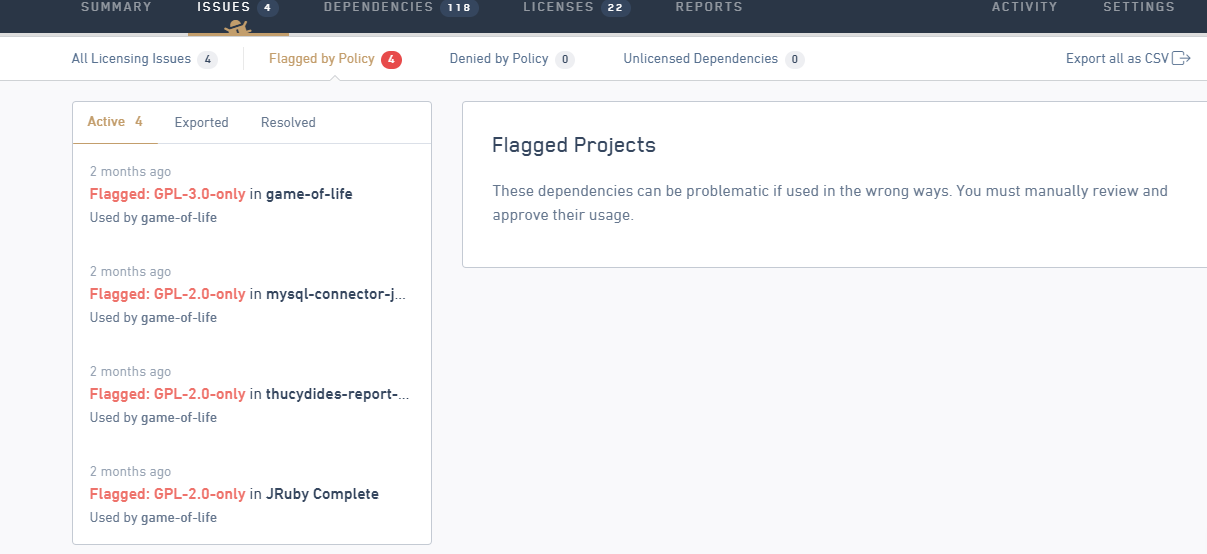Open the Activity page
This screenshot has width=1207, height=554.
coord(1025,7)
